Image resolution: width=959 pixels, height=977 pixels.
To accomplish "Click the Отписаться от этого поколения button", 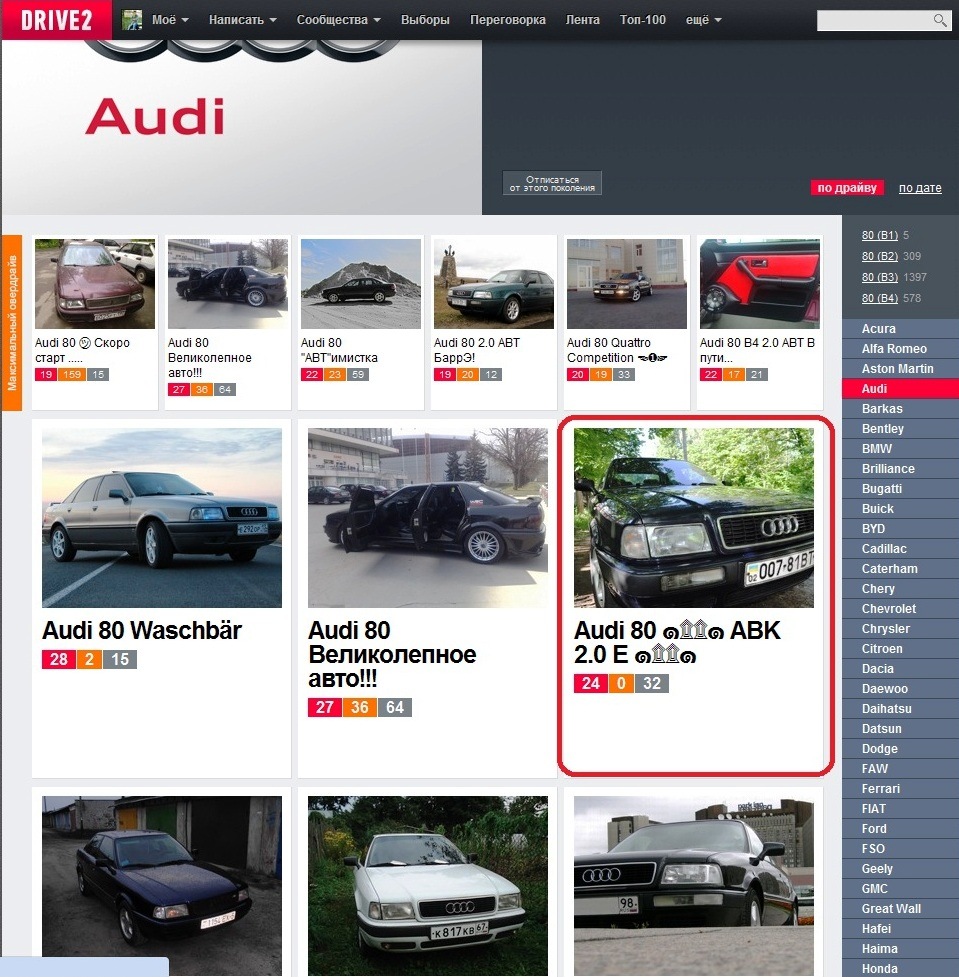I will (552, 183).
